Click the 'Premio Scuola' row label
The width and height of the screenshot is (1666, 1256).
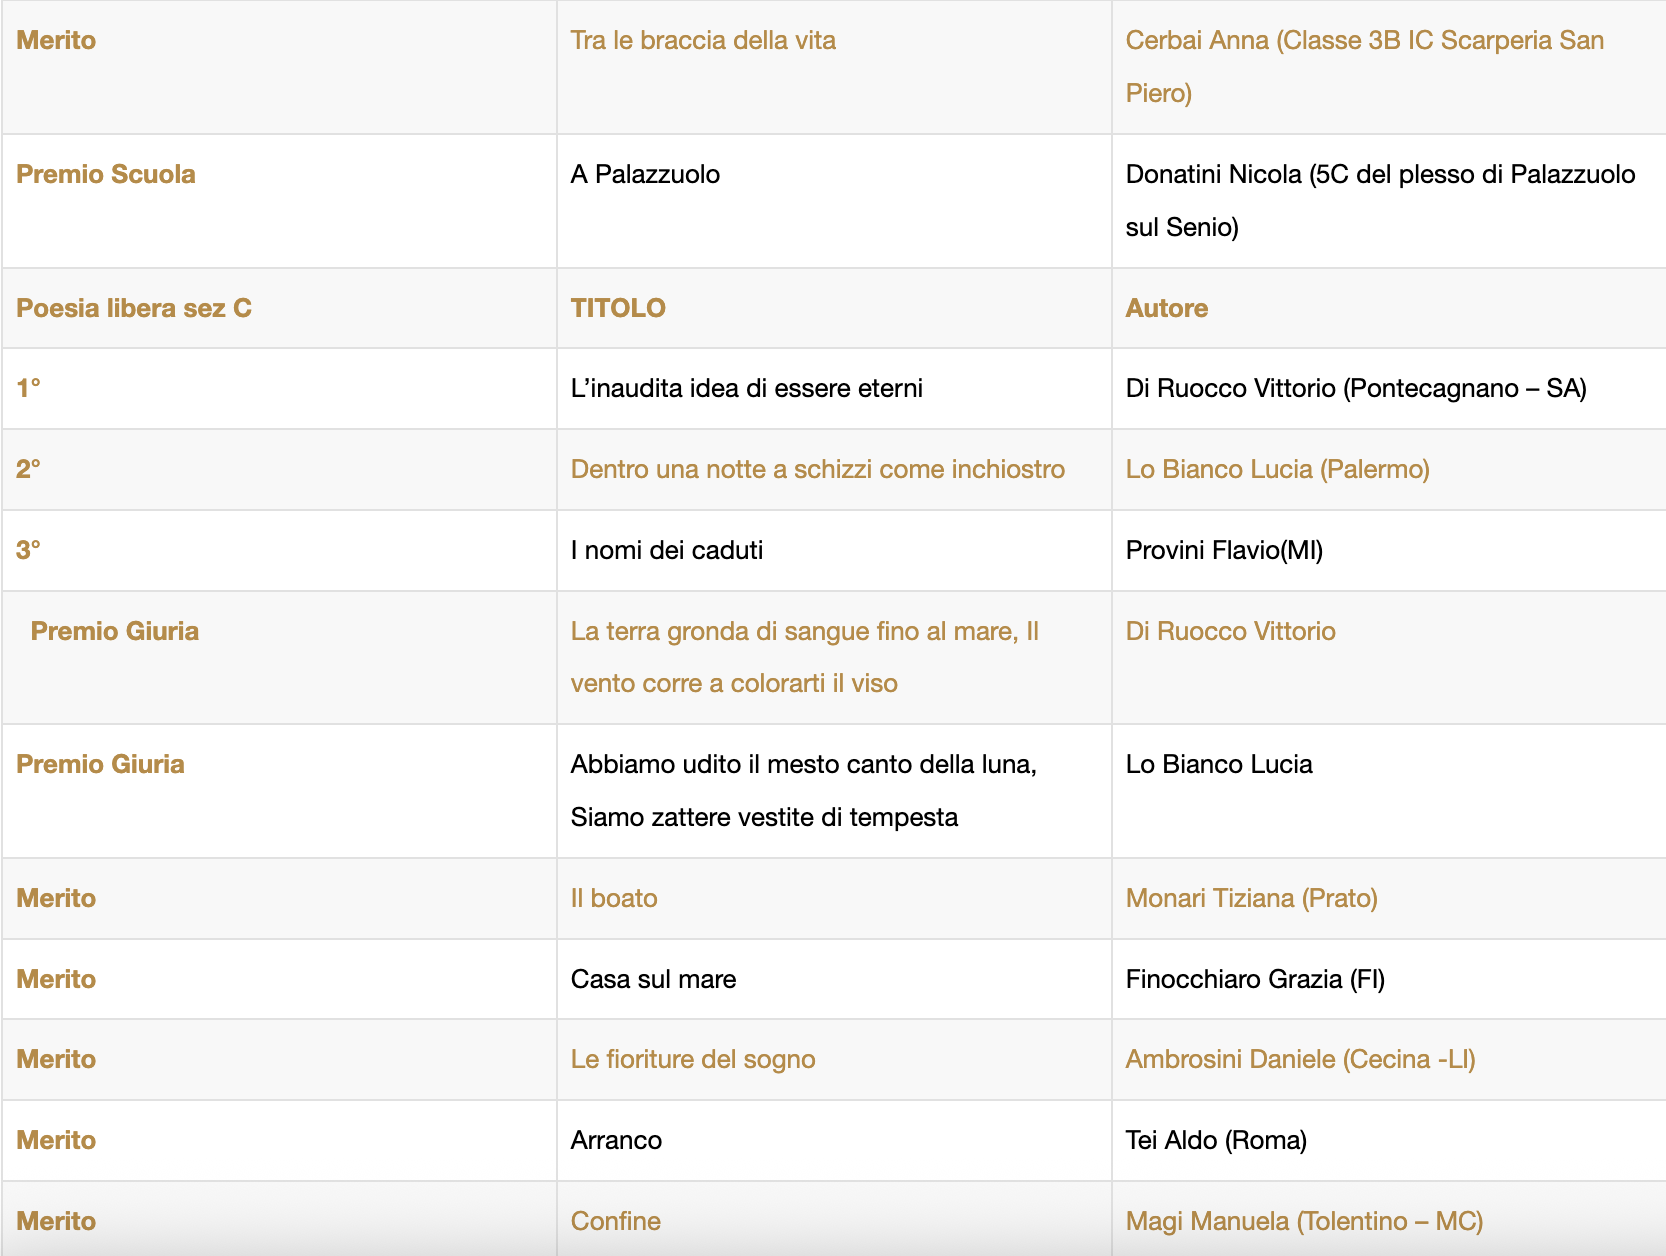106,174
